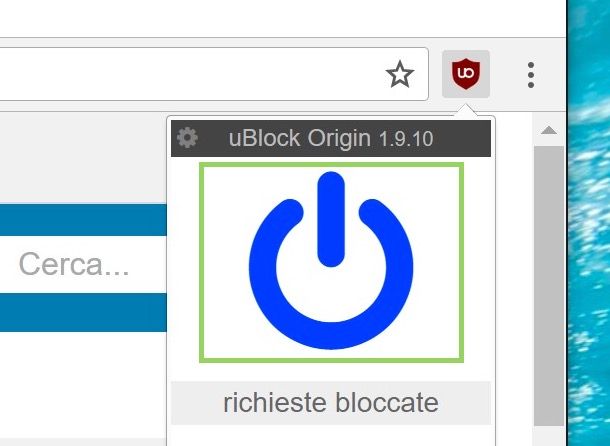Click the empty tab strip above address bar
Image resolution: width=610 pixels, height=446 pixels.
[x=282, y=19]
